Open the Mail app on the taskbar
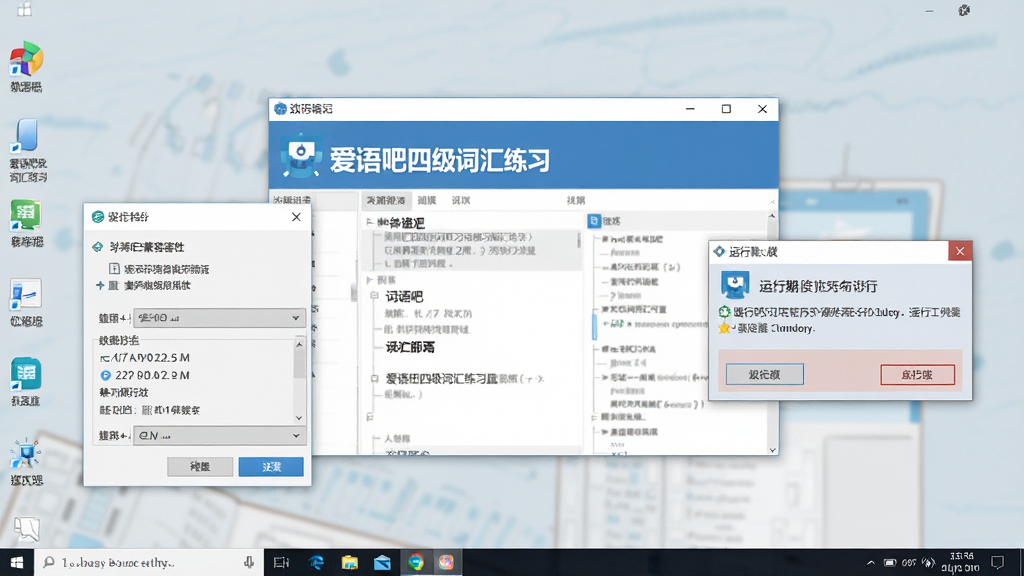The width and height of the screenshot is (1024, 576). coord(383,562)
